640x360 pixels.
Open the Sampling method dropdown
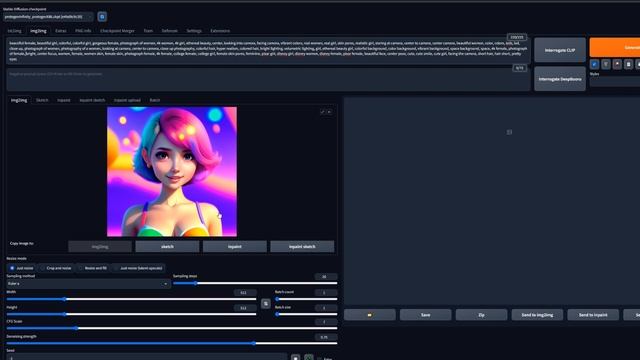(88, 284)
